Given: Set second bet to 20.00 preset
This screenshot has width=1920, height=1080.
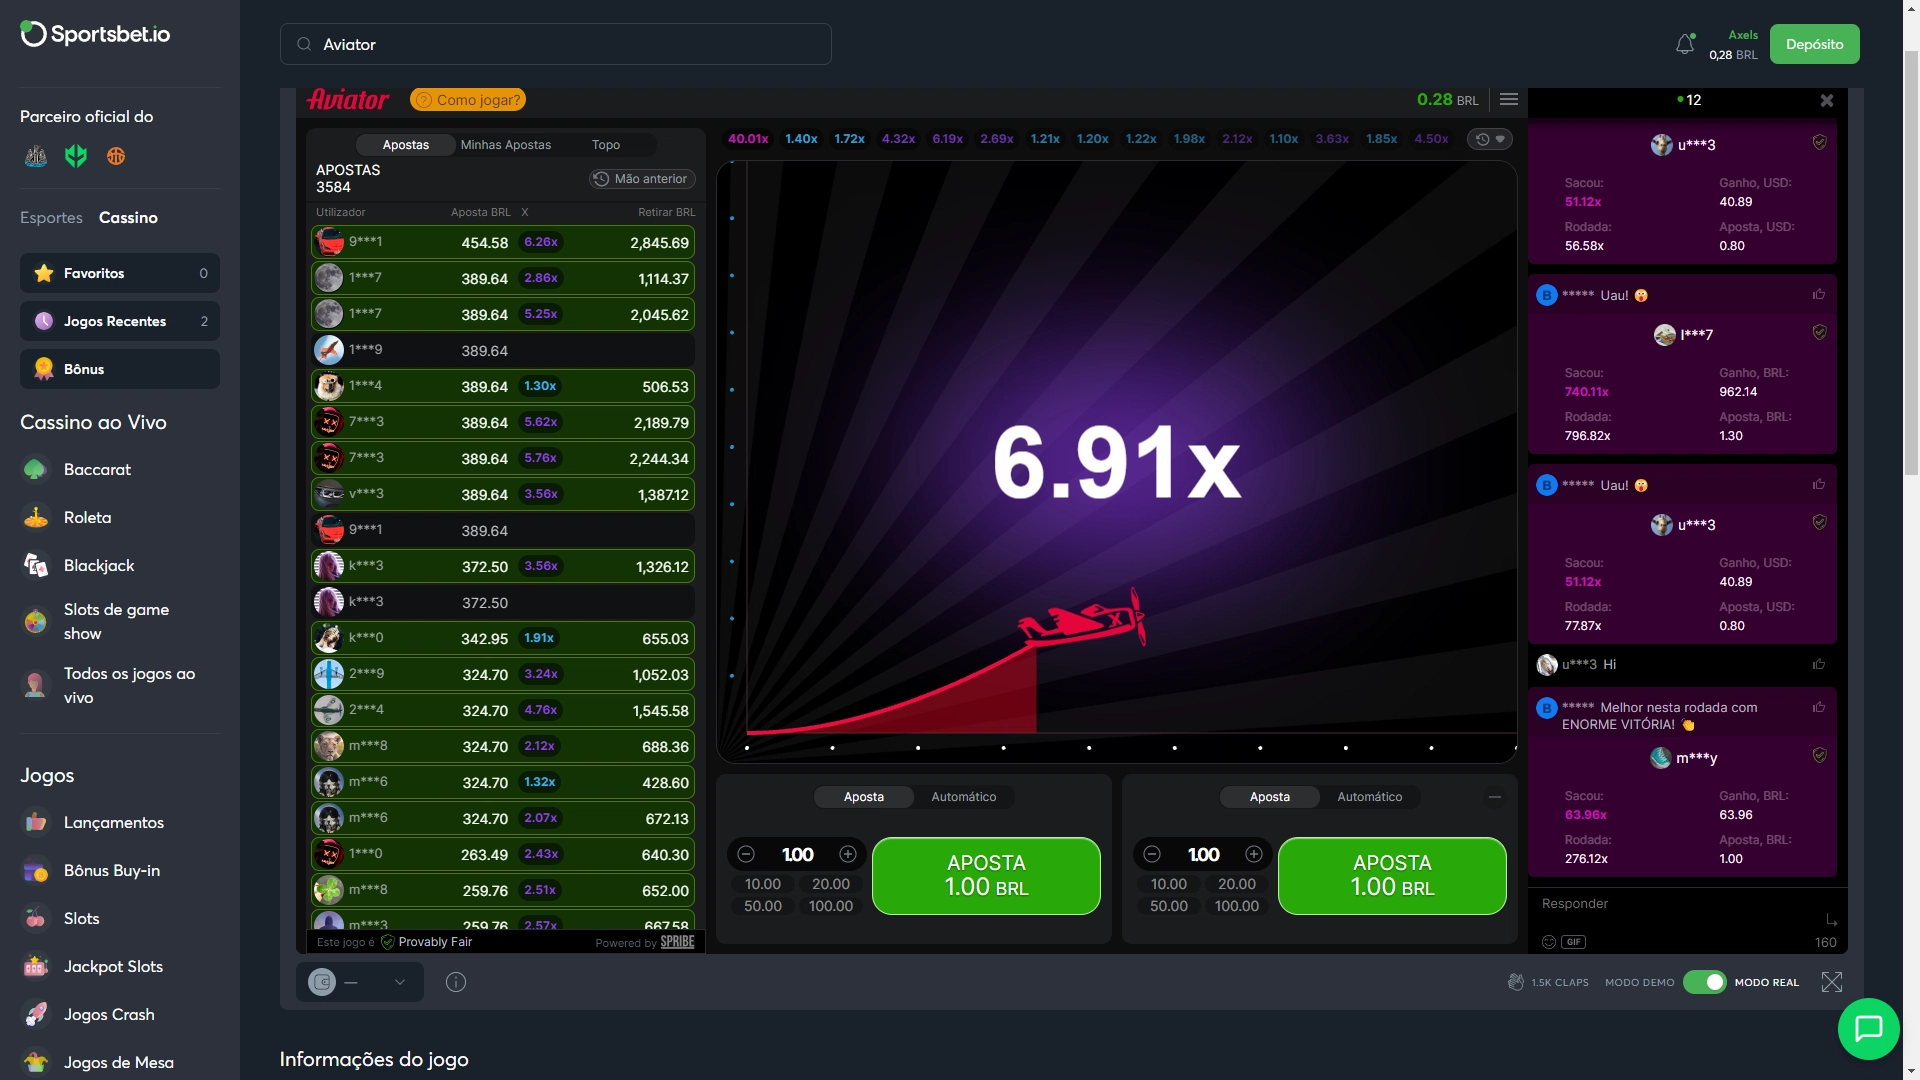Looking at the screenshot, I should tap(1236, 884).
